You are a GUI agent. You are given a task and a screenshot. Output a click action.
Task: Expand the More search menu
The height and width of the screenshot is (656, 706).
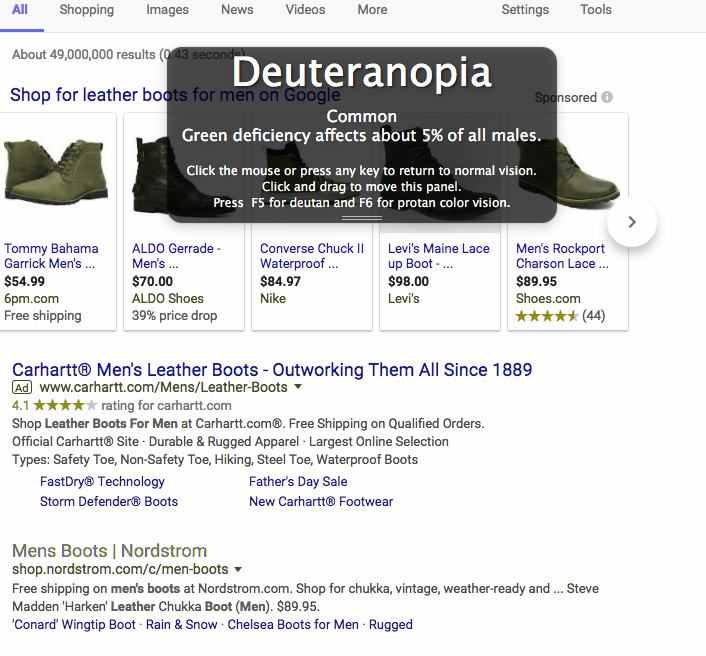pyautogui.click(x=372, y=10)
